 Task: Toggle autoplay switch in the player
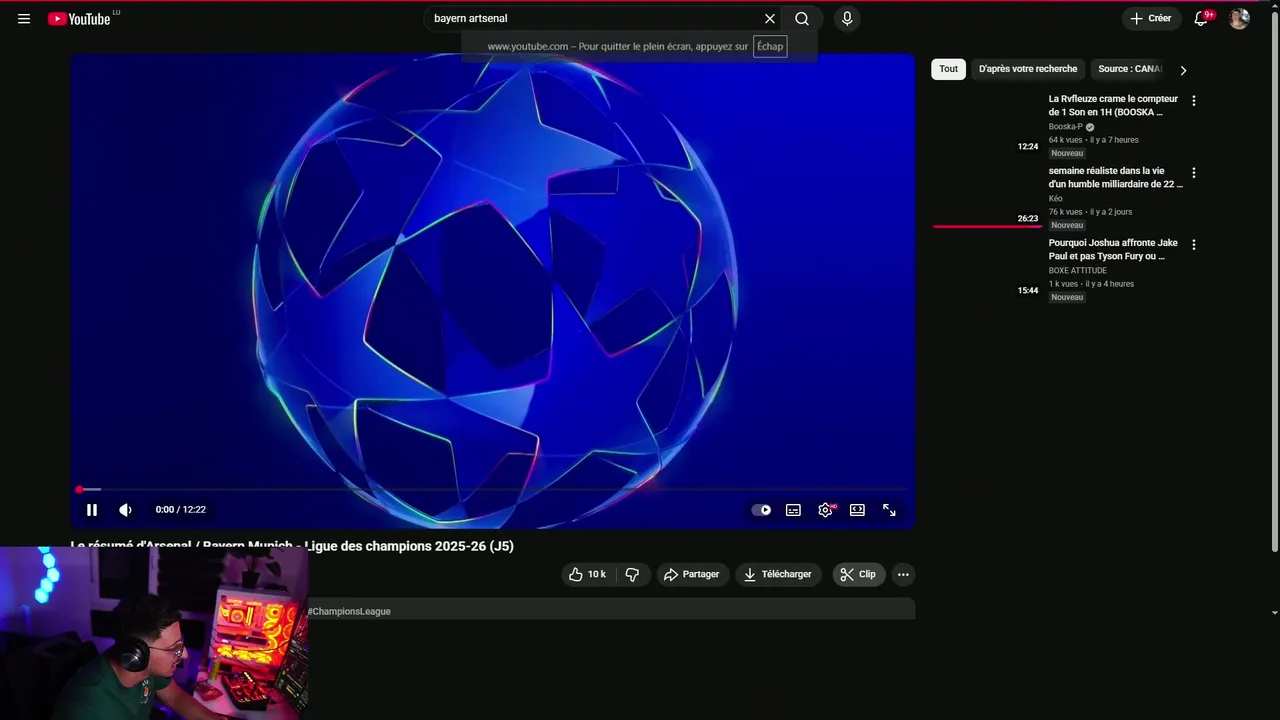pos(761,510)
